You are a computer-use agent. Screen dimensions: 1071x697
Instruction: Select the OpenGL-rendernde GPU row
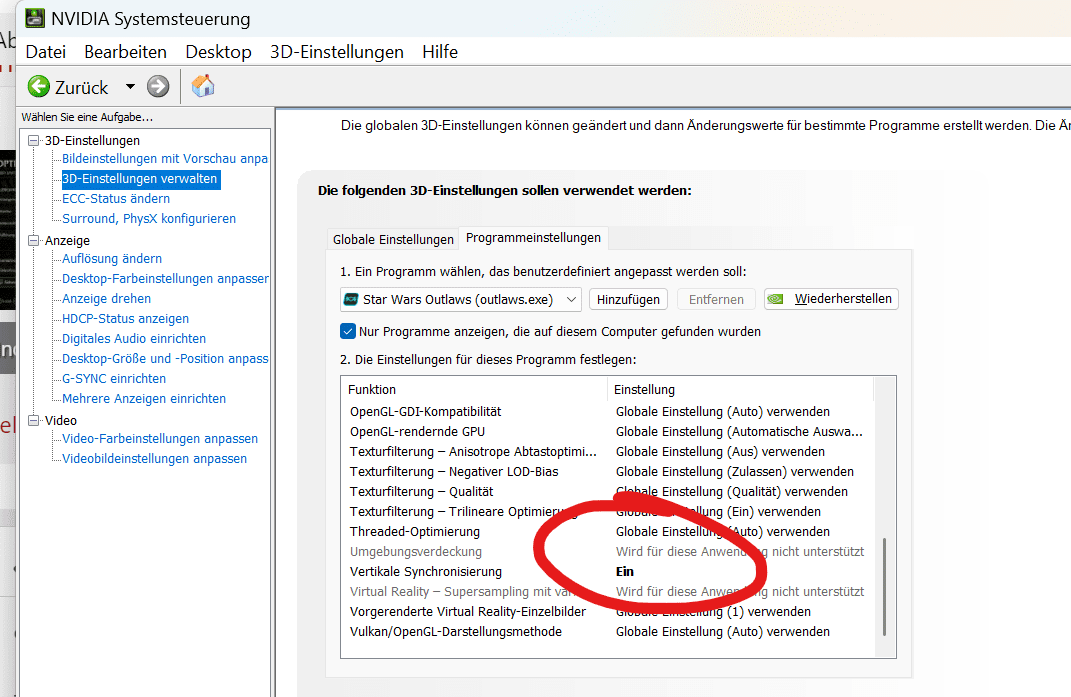point(608,432)
